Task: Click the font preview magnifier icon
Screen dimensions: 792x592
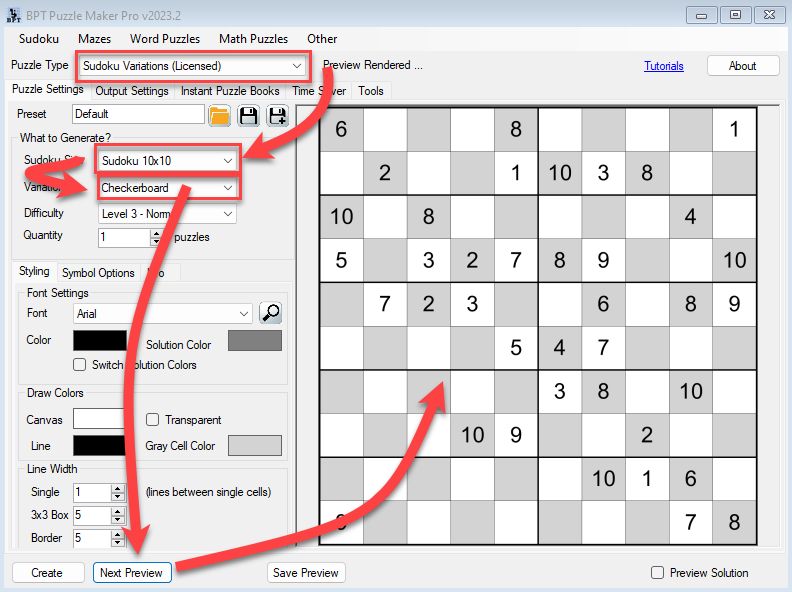Action: click(x=270, y=313)
